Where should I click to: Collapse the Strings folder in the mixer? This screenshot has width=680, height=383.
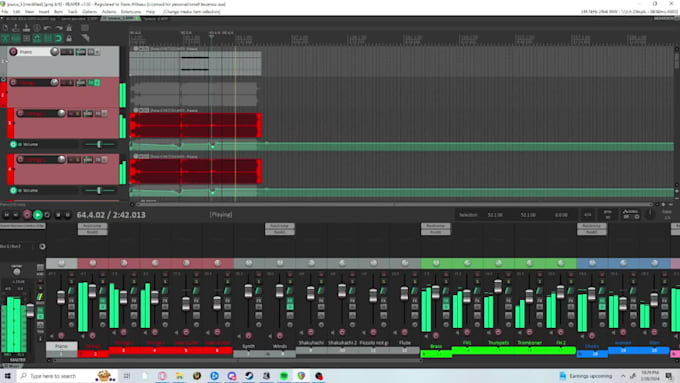(x=81, y=354)
